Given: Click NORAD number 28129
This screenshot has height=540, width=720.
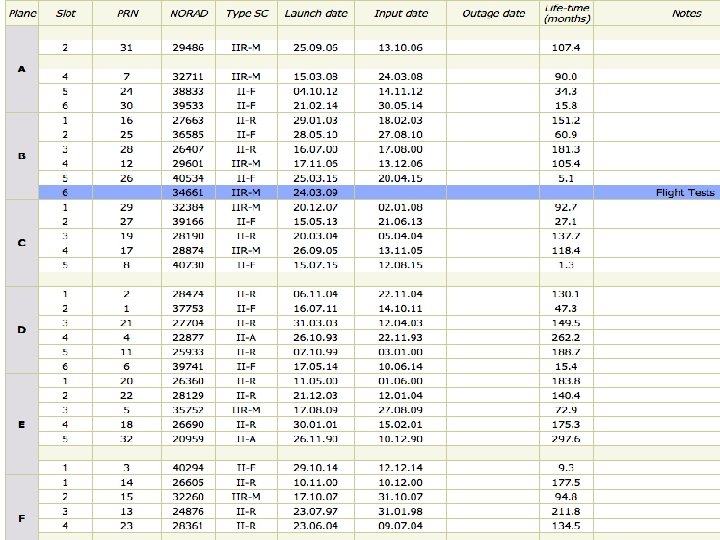Looking at the screenshot, I should (188, 395).
